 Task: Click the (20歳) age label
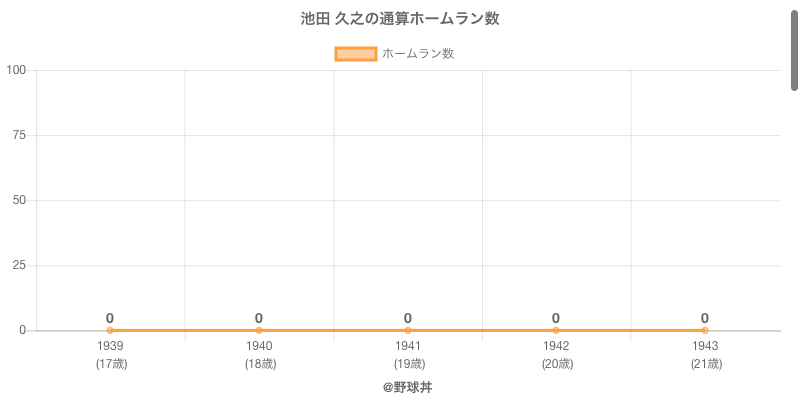(x=557, y=364)
